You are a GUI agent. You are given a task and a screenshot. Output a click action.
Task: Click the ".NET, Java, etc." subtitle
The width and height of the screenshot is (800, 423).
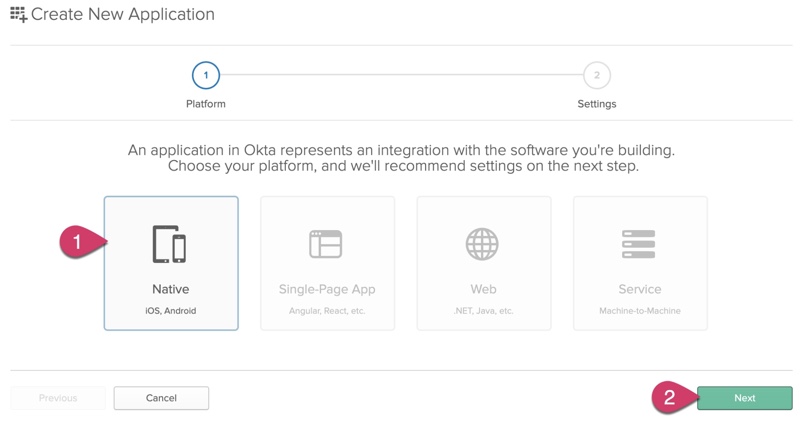483,311
